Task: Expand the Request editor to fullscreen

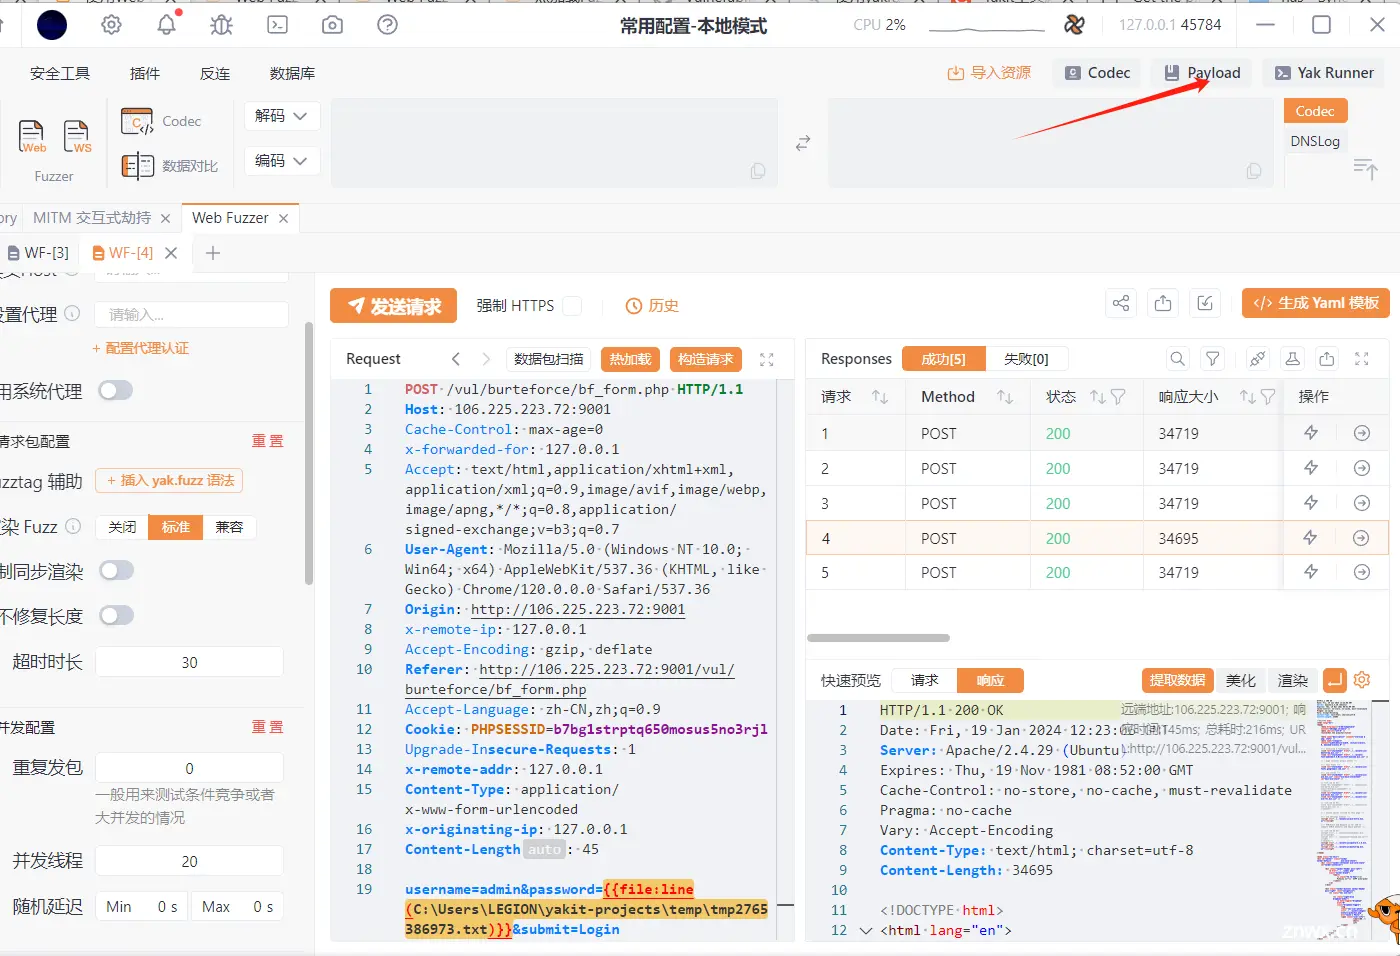Action: (x=767, y=359)
